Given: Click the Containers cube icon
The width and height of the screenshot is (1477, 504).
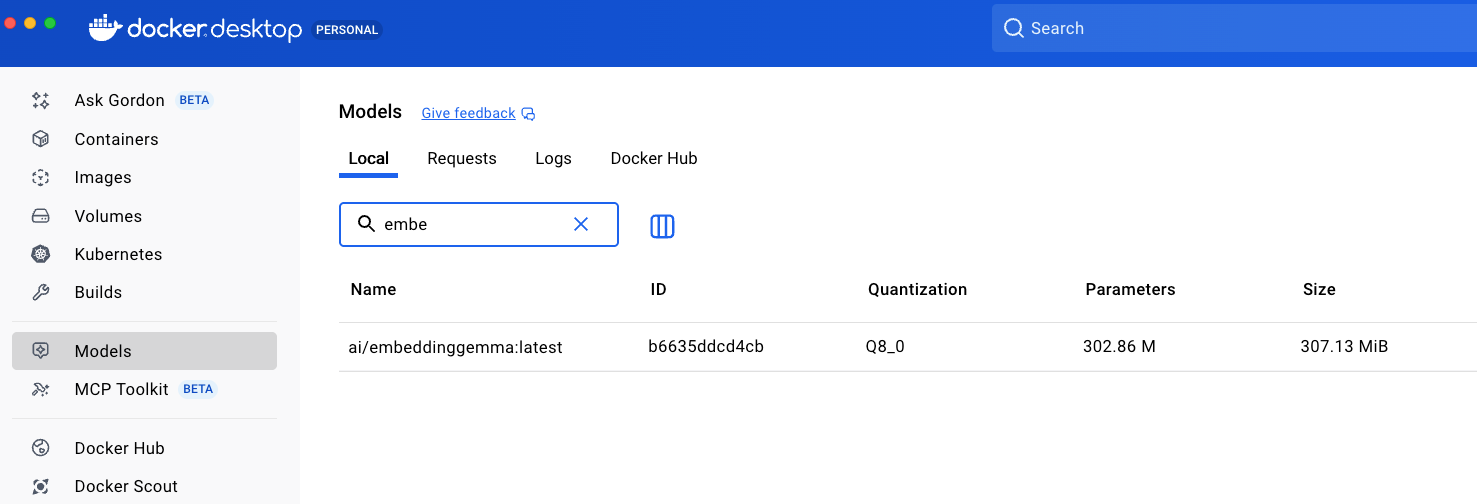Looking at the screenshot, I should [x=40, y=139].
